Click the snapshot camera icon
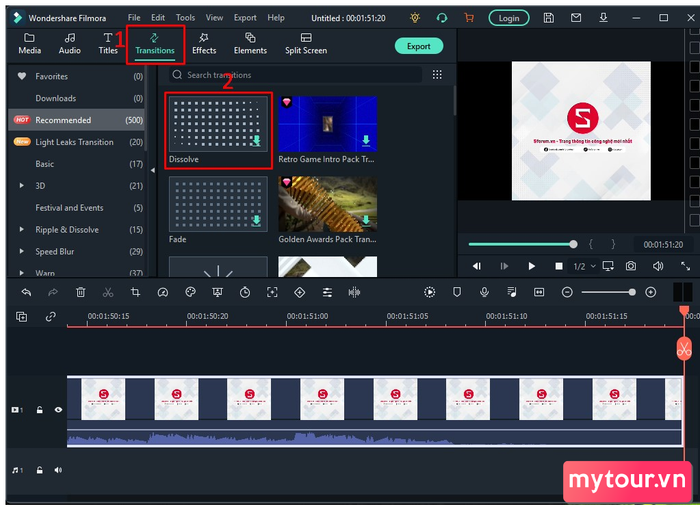This screenshot has height=513, width=700. pyautogui.click(x=631, y=266)
